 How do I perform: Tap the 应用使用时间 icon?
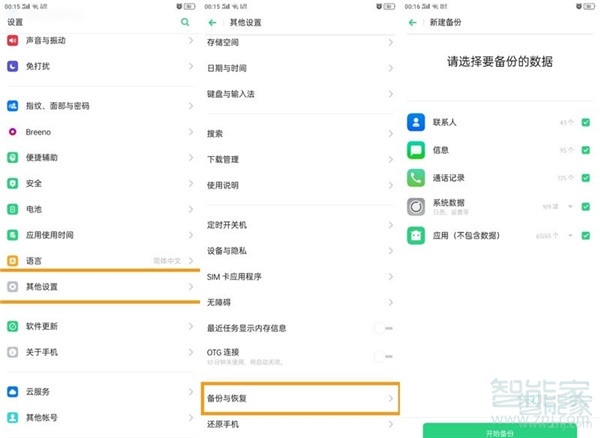13,235
